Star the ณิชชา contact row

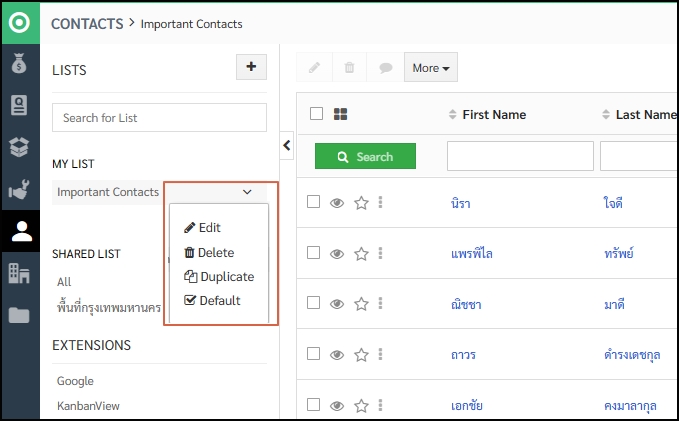pos(361,304)
